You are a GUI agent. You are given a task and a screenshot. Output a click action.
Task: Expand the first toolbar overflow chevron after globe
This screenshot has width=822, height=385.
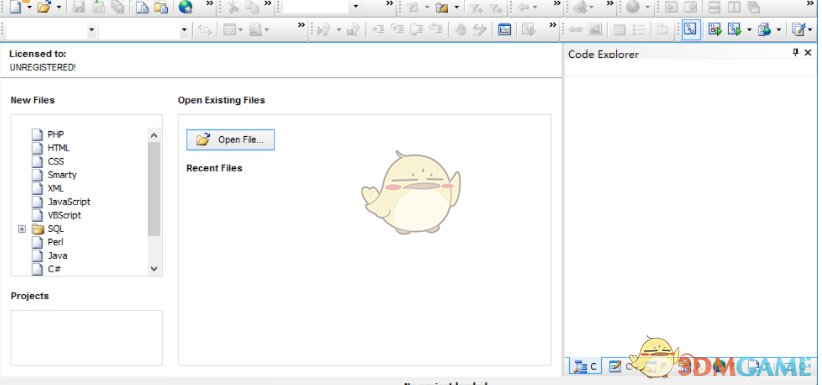(209, 4)
